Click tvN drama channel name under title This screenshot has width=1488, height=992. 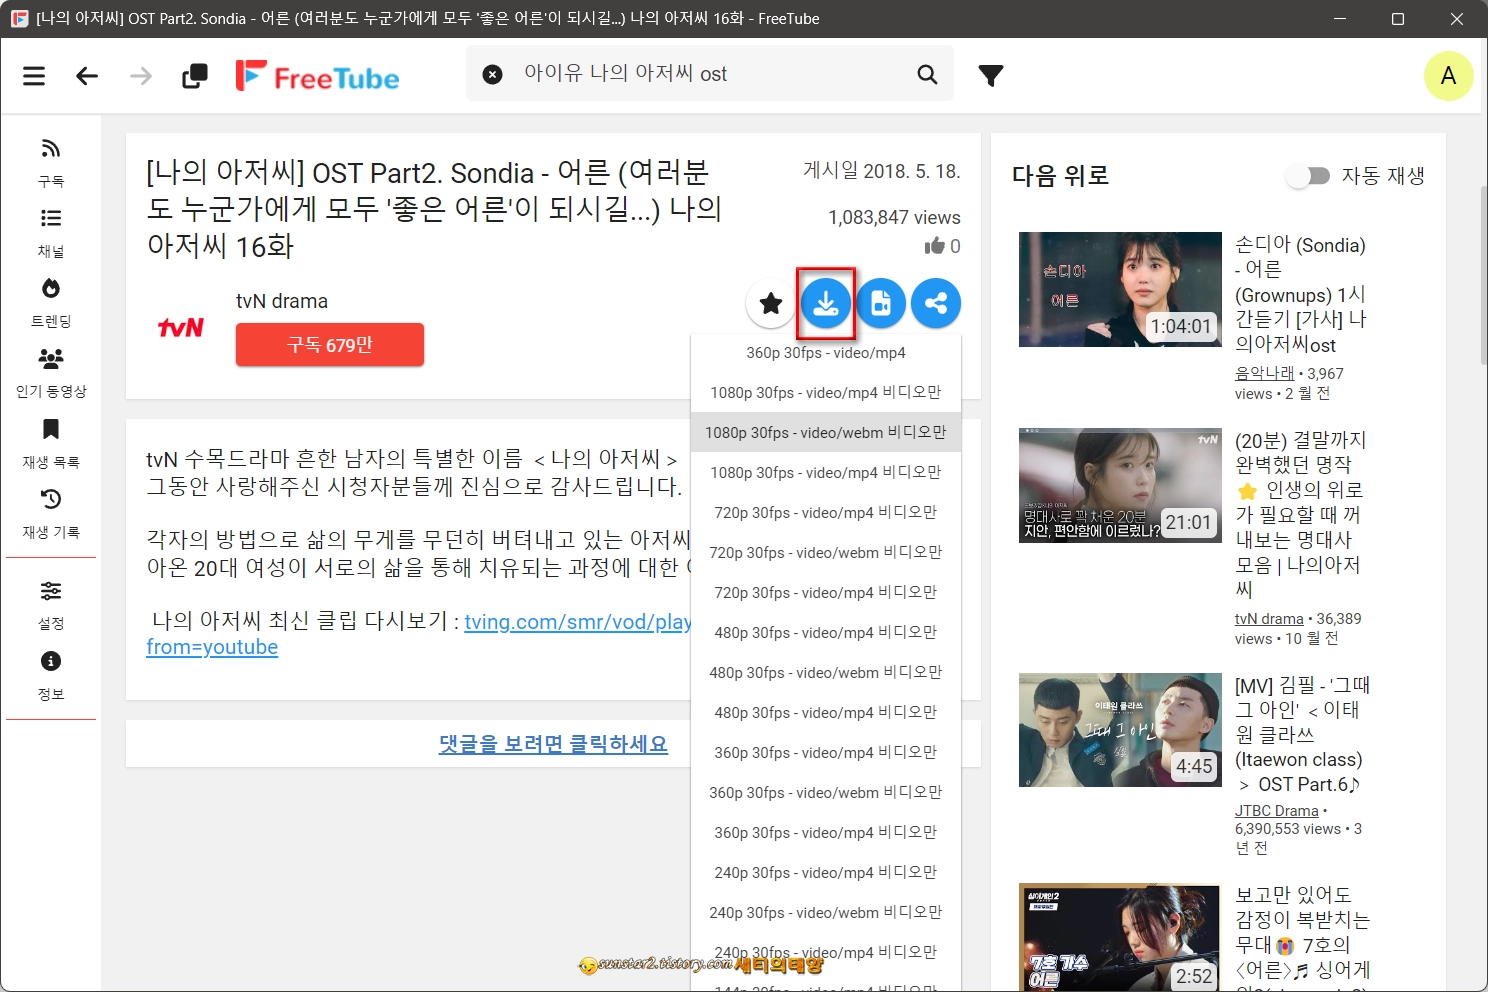click(x=282, y=301)
